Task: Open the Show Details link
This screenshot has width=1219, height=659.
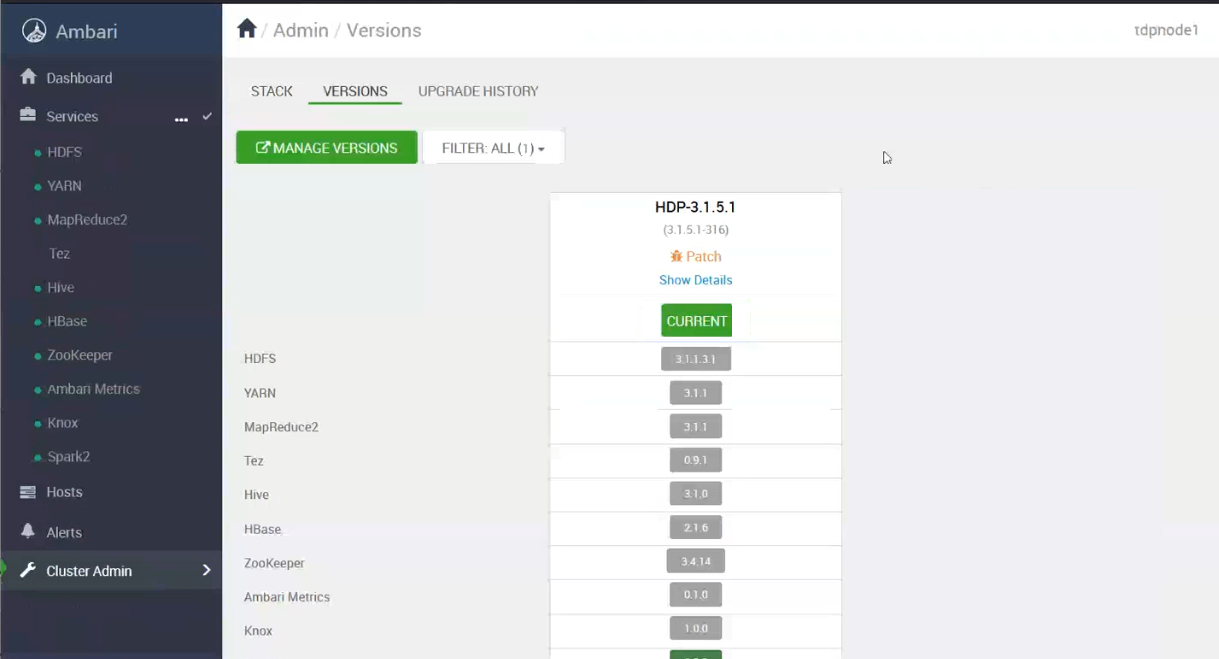Action: 696,280
